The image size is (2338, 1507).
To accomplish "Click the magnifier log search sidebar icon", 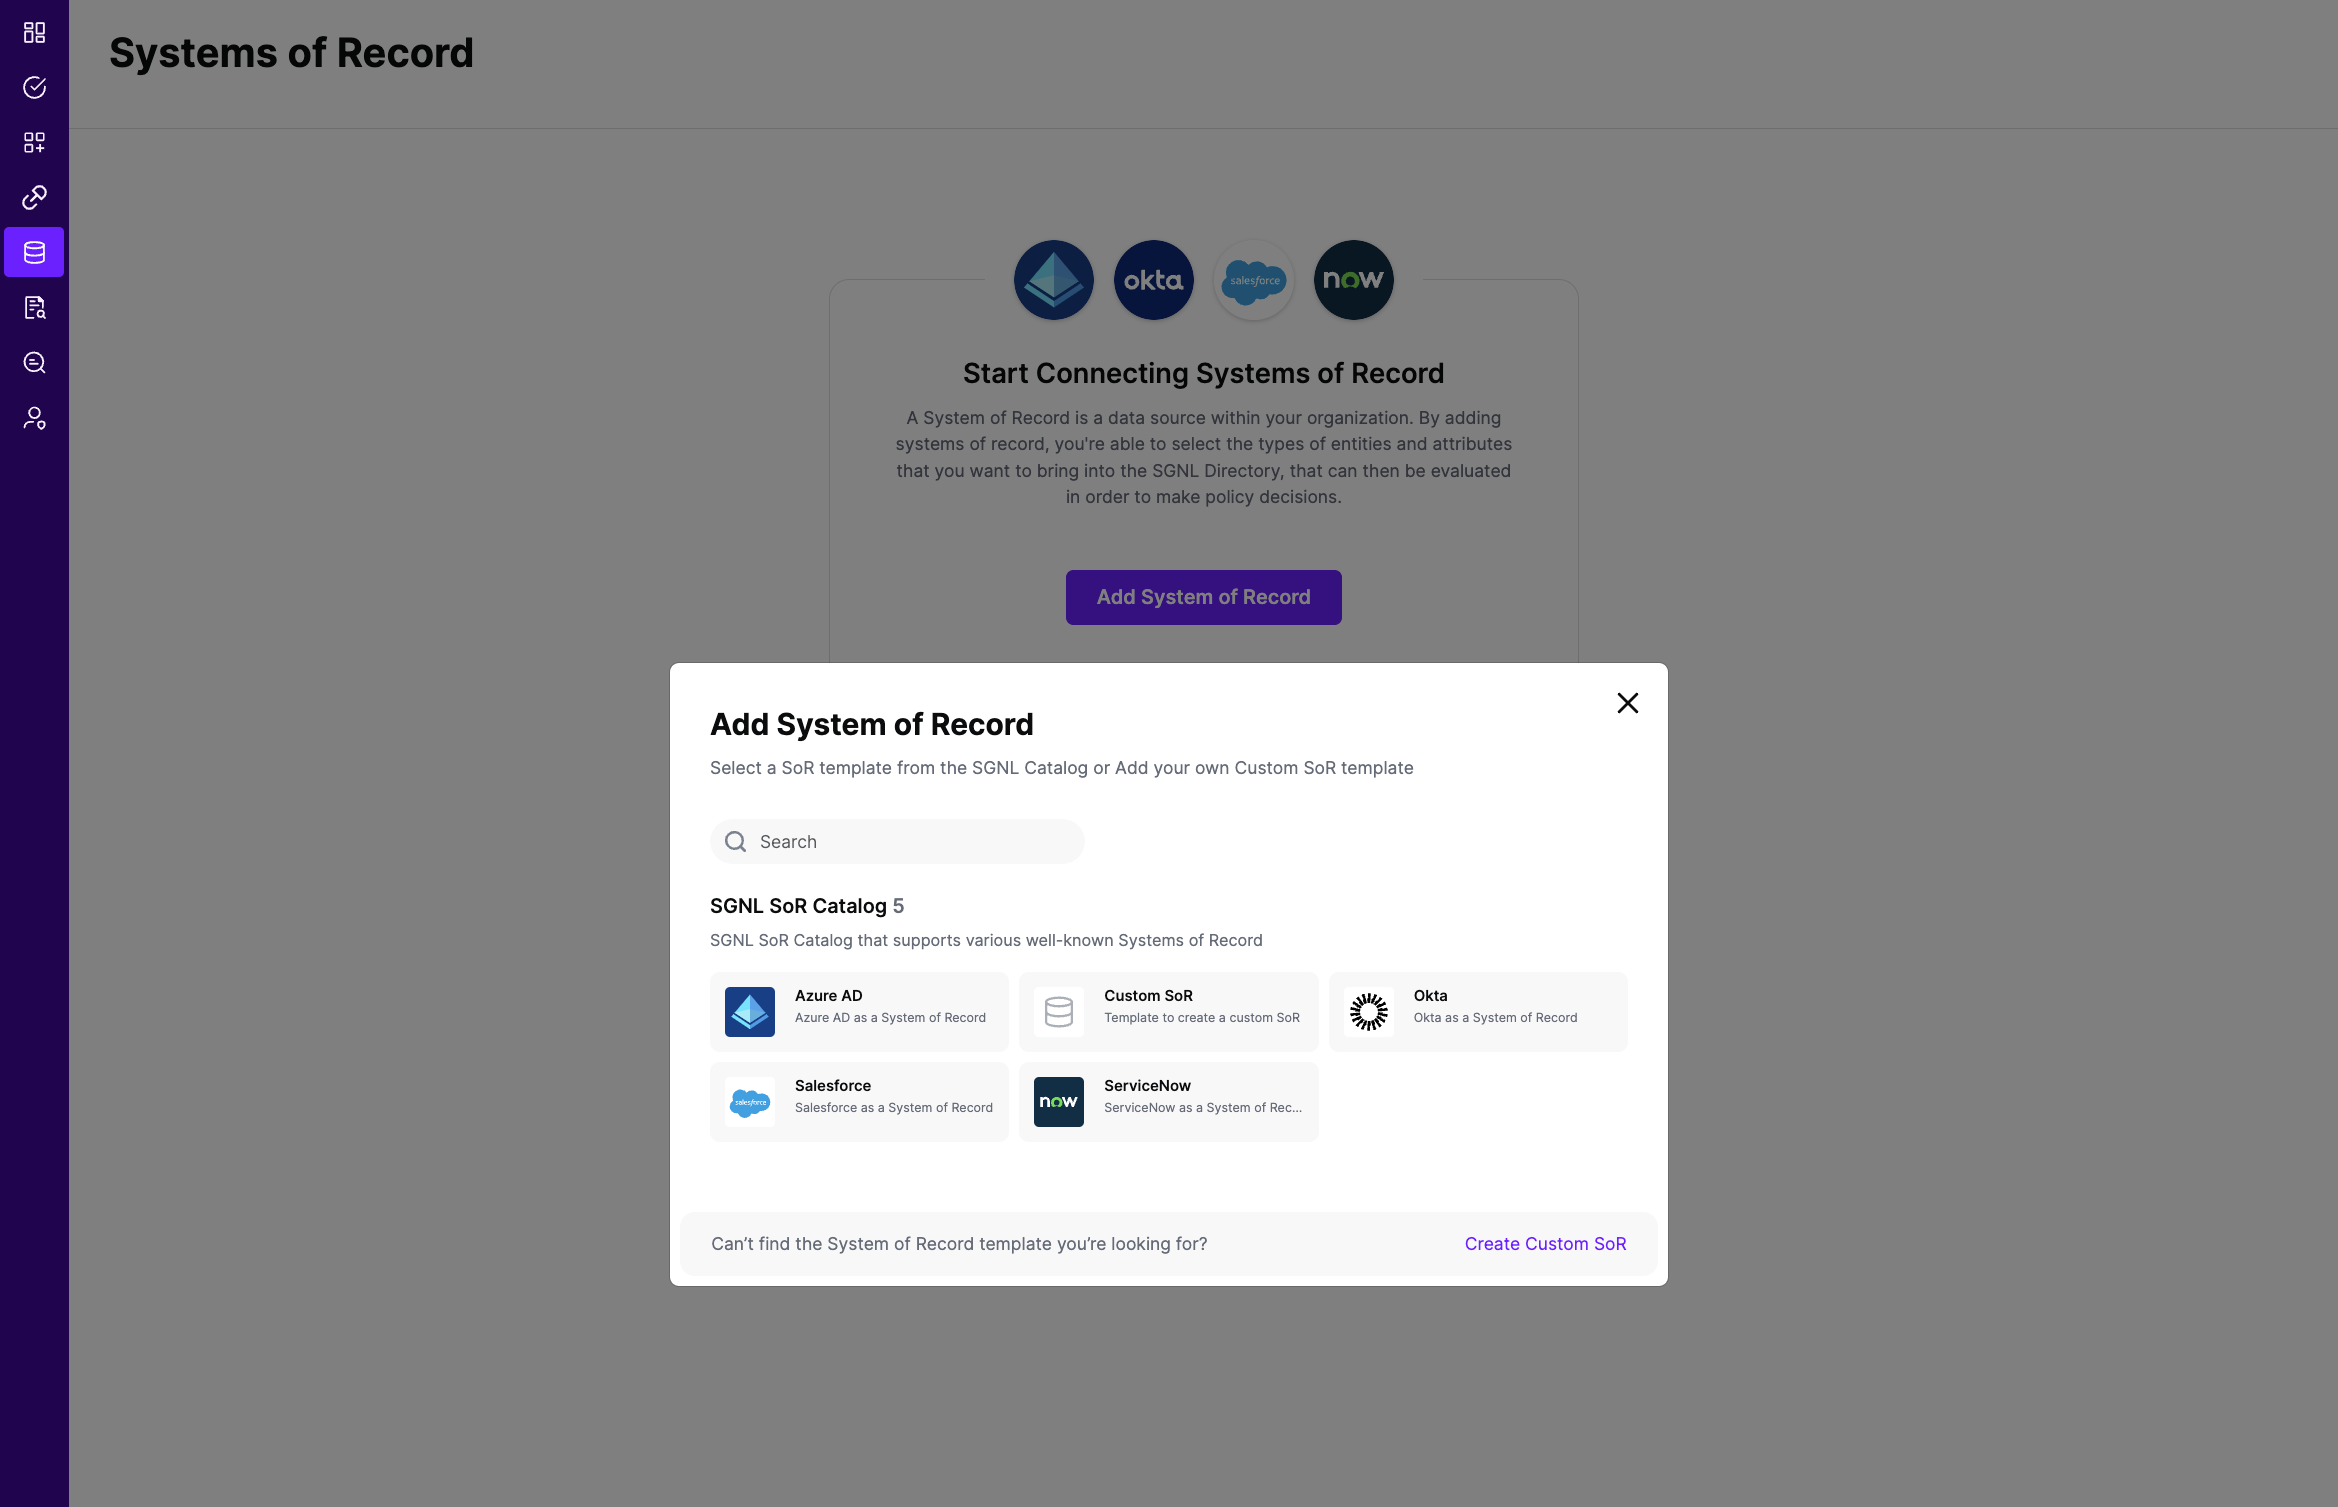I will [x=34, y=363].
